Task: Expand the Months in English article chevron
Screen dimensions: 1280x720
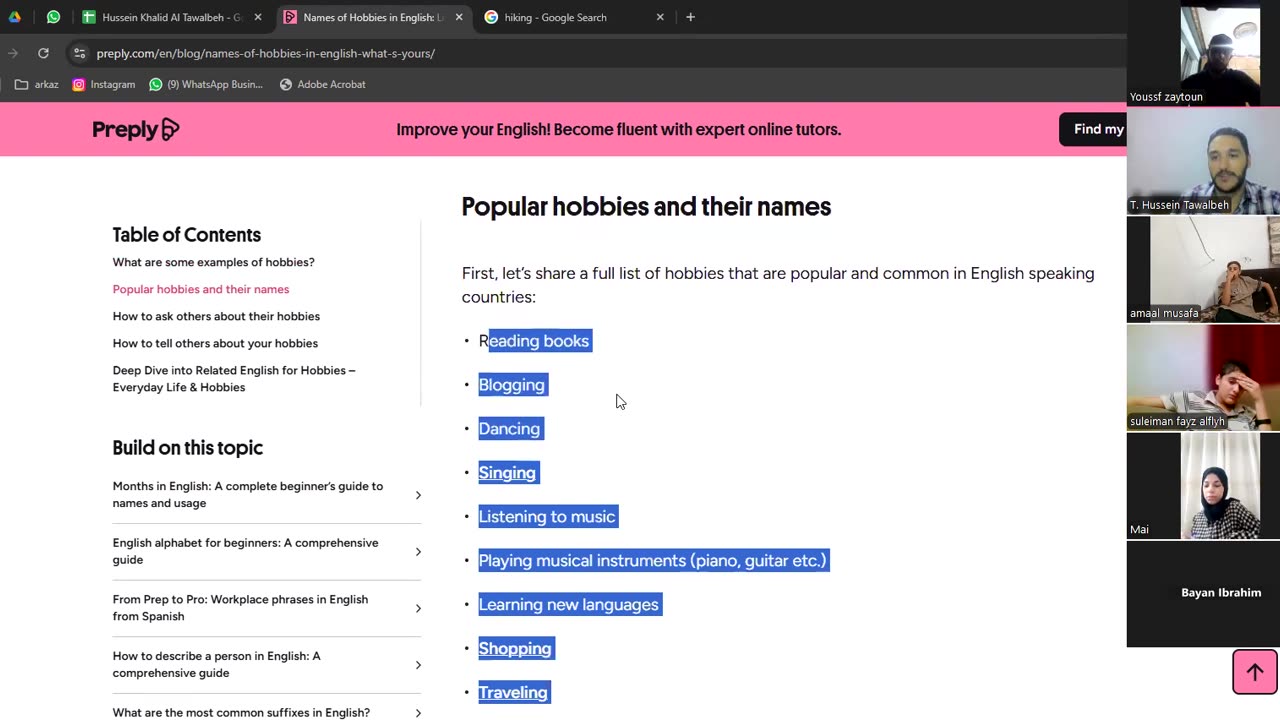Action: (418, 495)
